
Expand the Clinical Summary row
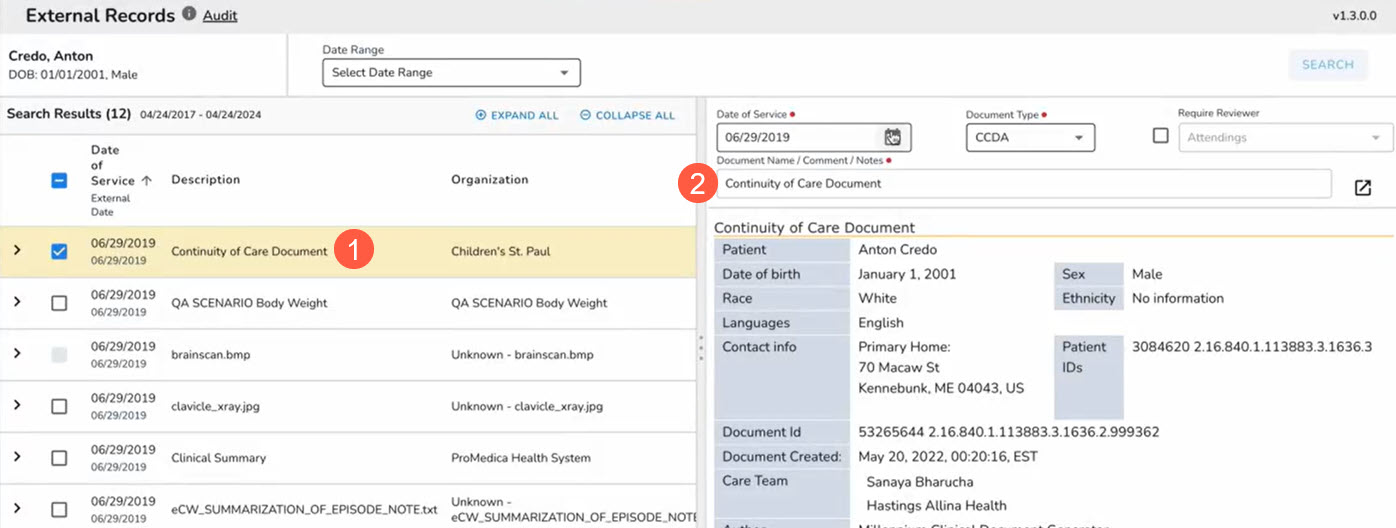point(17,457)
